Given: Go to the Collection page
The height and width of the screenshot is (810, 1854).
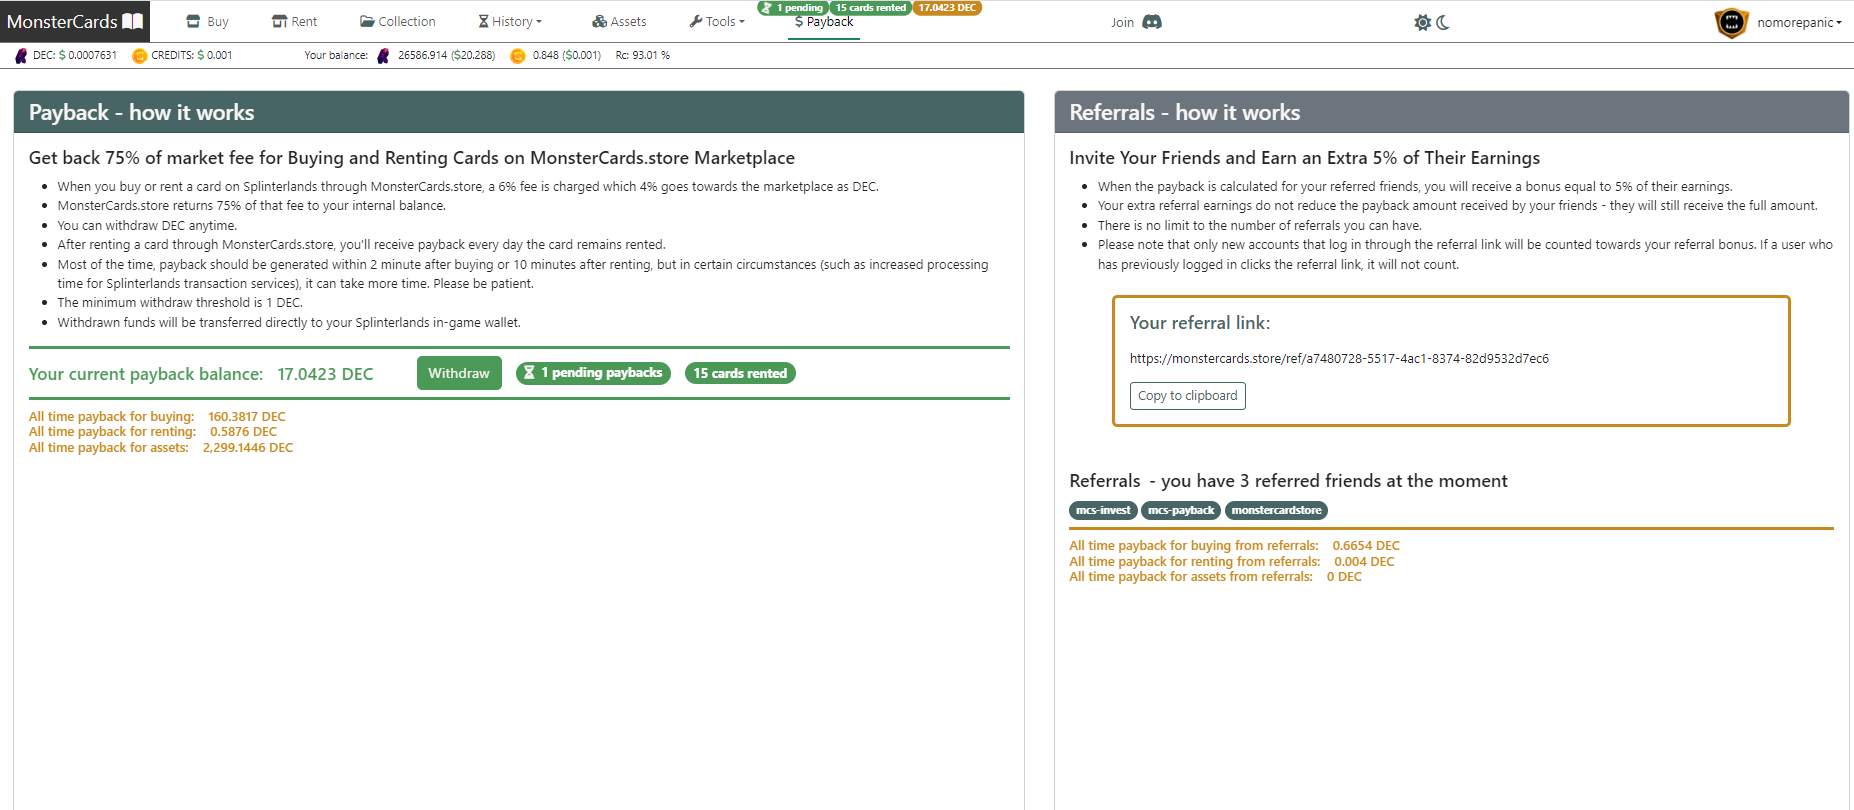Looking at the screenshot, I should pyautogui.click(x=397, y=21).
